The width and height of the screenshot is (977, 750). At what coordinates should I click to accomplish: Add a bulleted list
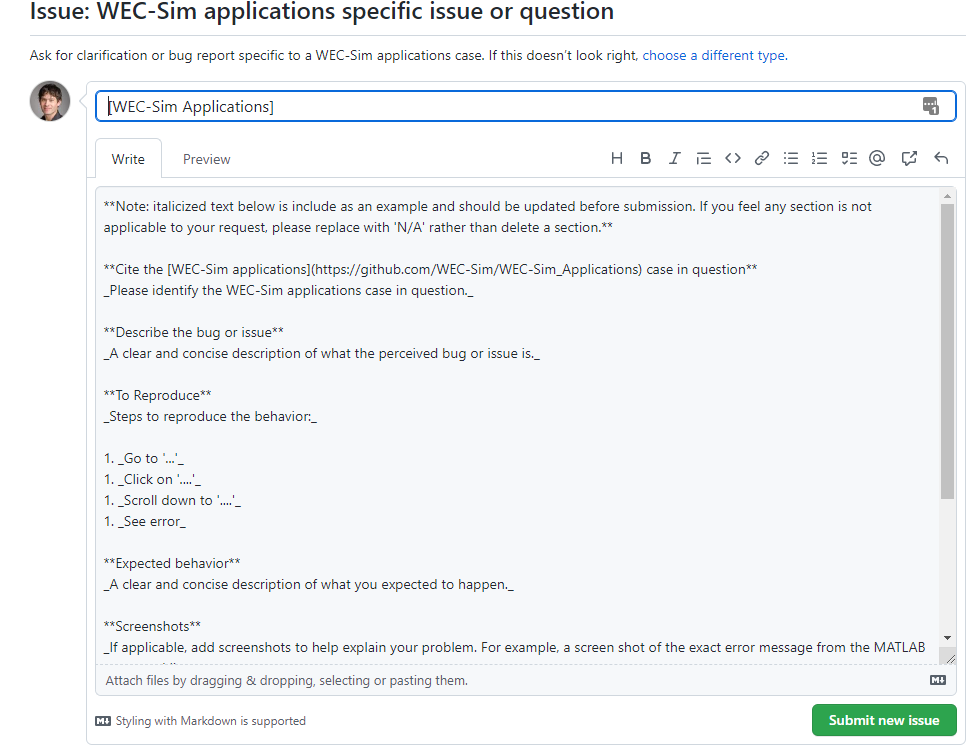point(791,157)
